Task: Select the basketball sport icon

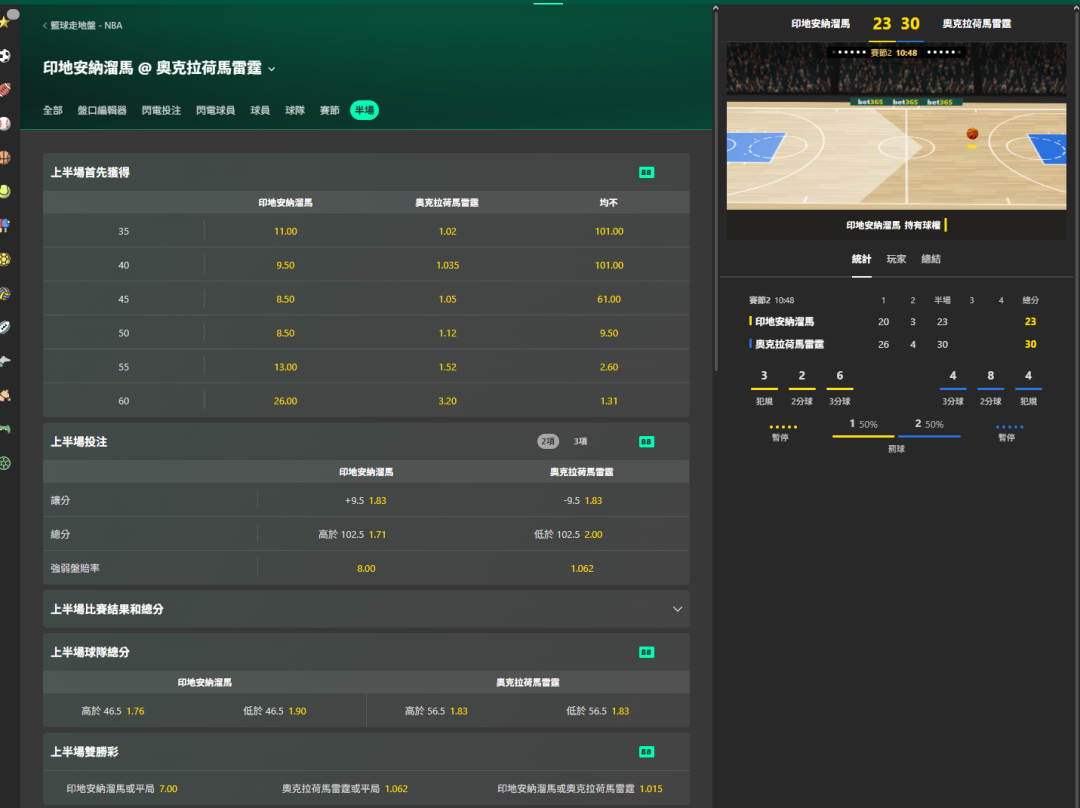Action: tap(5, 158)
